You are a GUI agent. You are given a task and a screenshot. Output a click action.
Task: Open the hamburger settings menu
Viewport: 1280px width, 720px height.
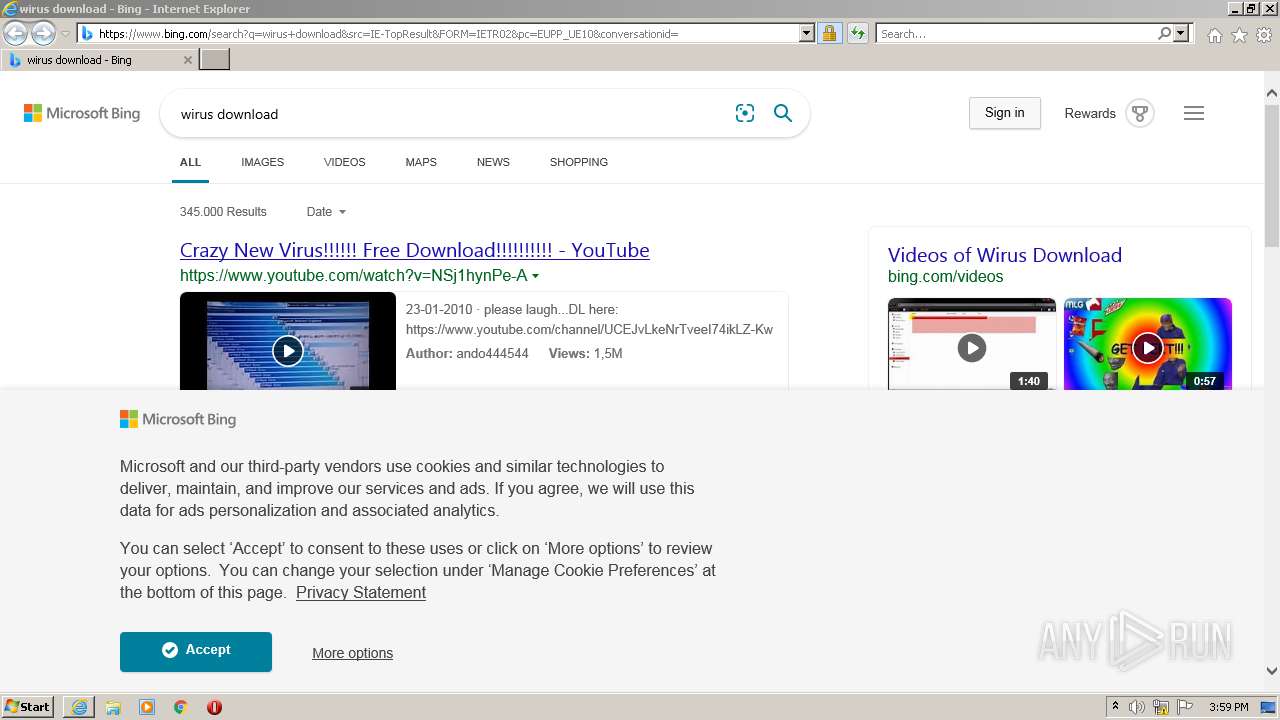coord(1194,113)
